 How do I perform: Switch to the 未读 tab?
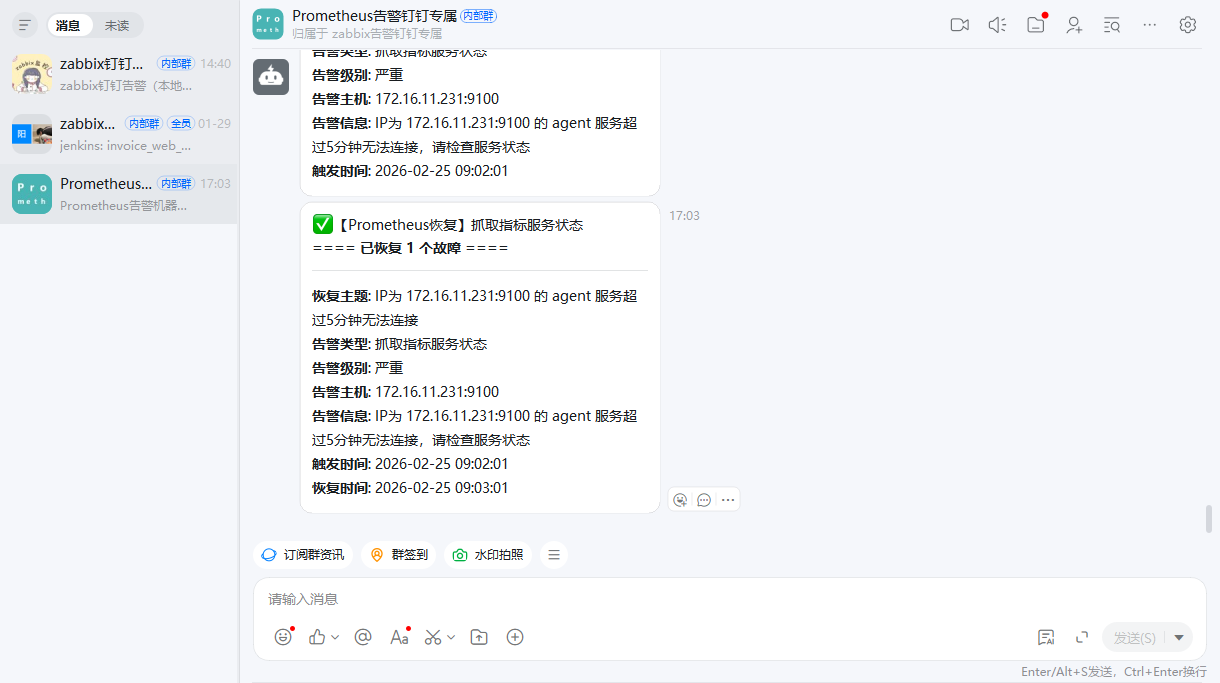point(117,25)
